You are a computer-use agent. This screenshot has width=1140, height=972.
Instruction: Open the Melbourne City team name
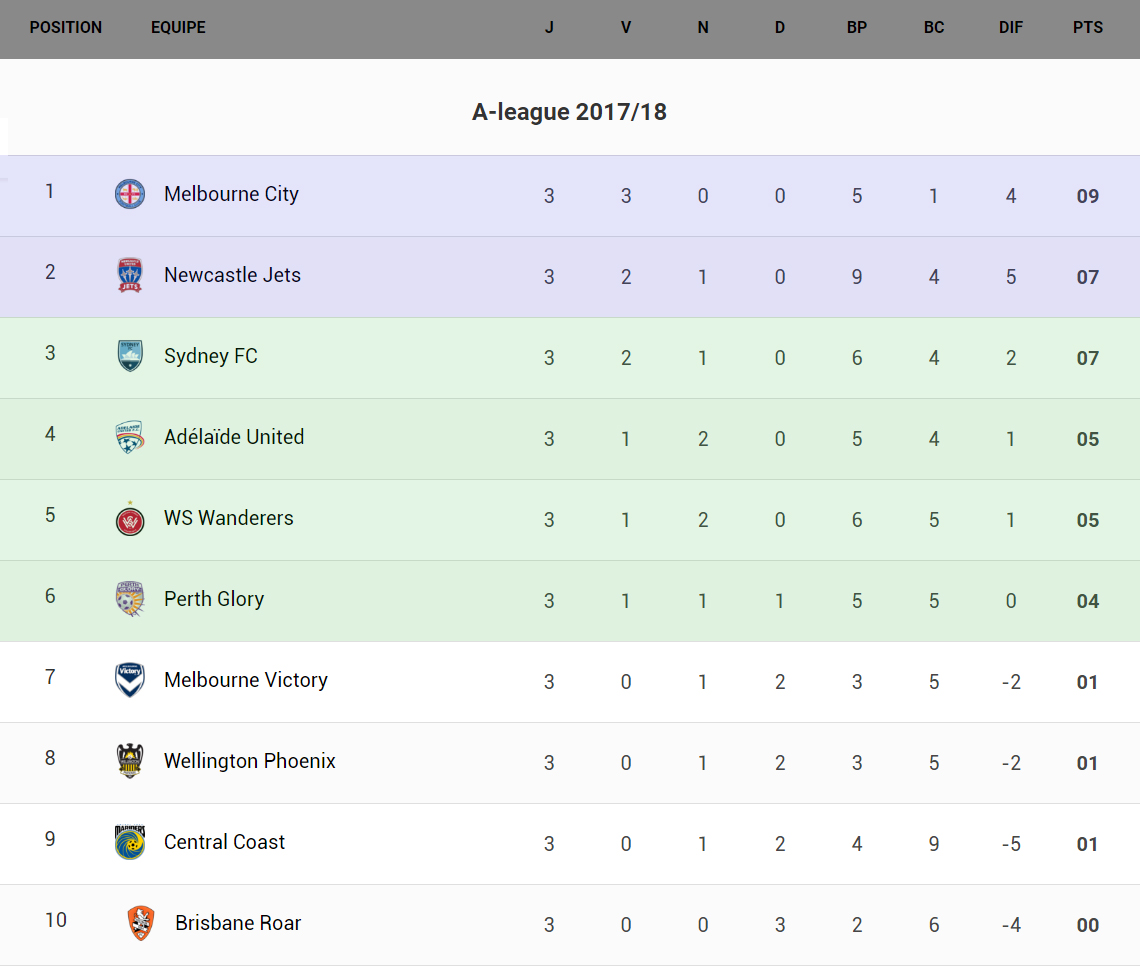[231, 194]
